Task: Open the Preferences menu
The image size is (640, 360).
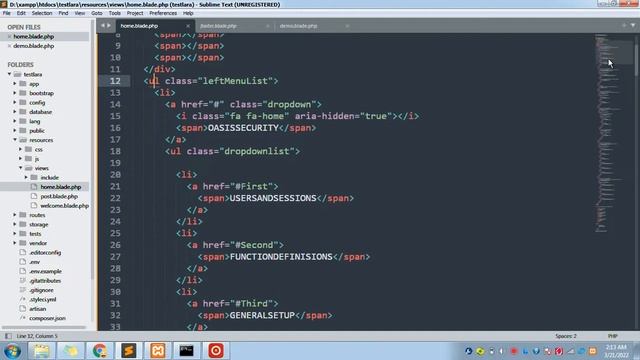Action: (x=163, y=13)
